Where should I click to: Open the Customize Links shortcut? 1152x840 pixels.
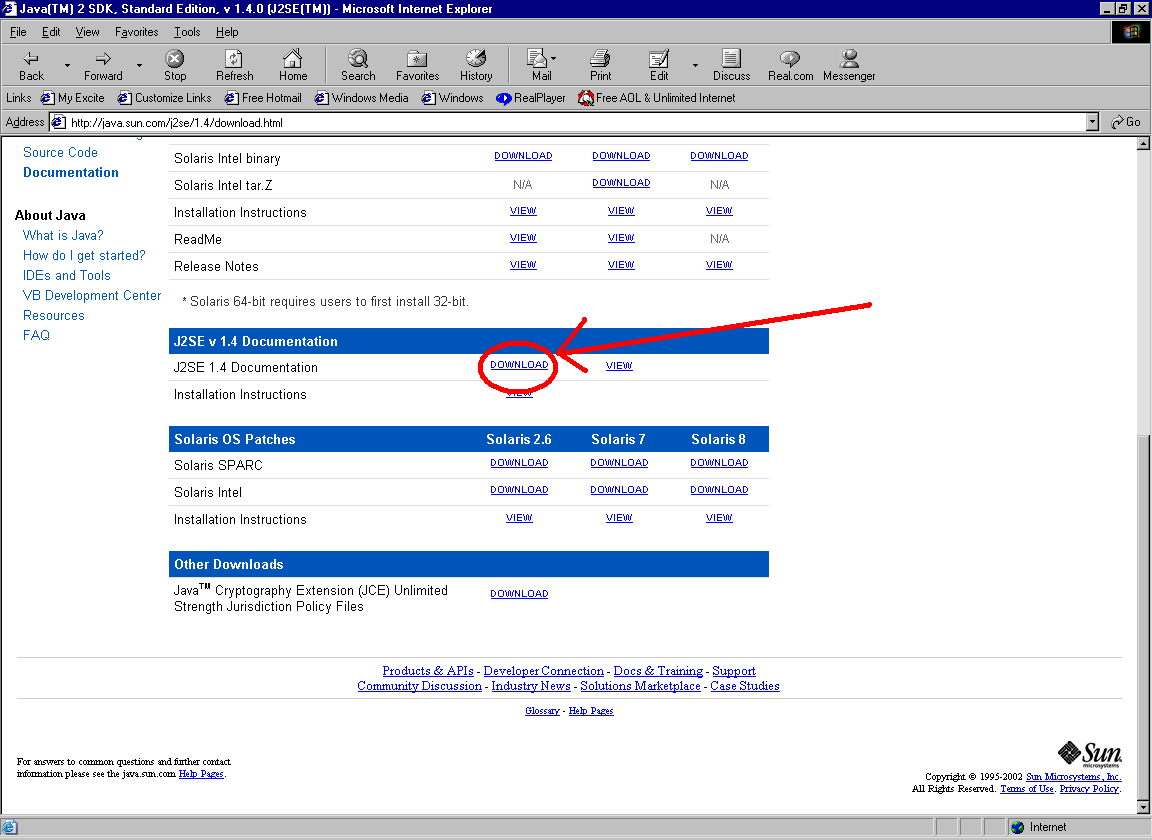[x=165, y=98]
